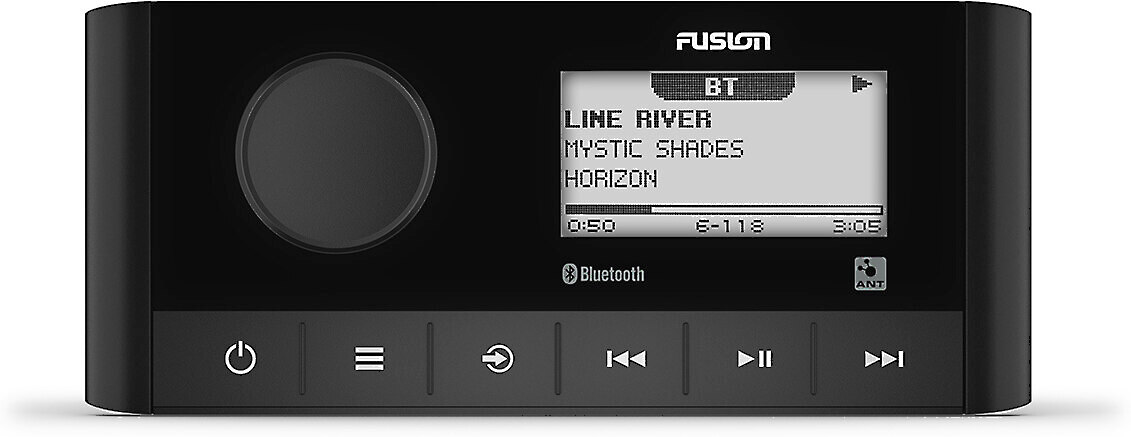Select MYSTIC SHADES artist line
The height and width of the screenshot is (437, 1131).
tap(653, 149)
